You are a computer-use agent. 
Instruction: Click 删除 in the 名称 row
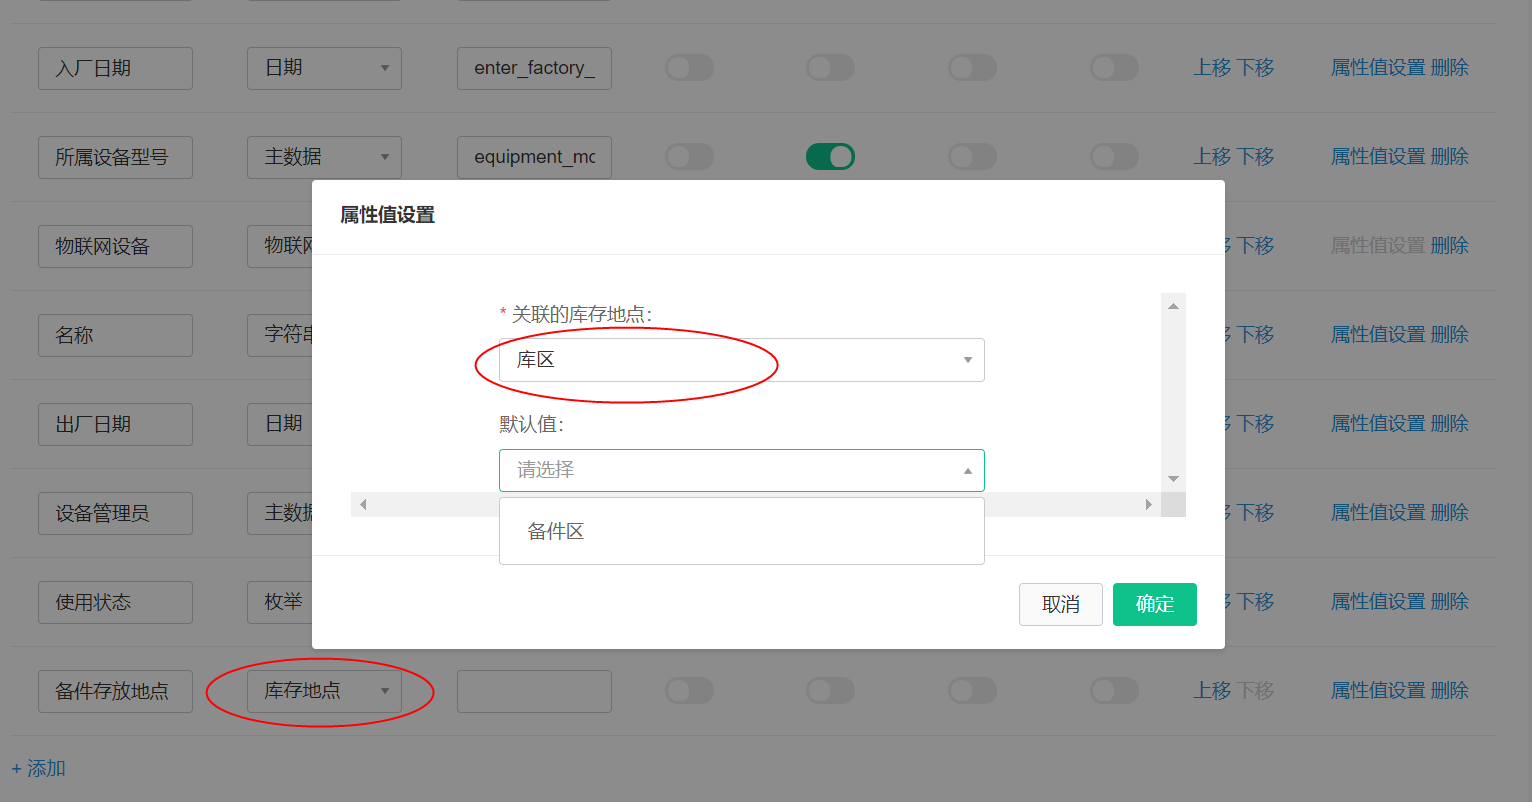(1450, 335)
